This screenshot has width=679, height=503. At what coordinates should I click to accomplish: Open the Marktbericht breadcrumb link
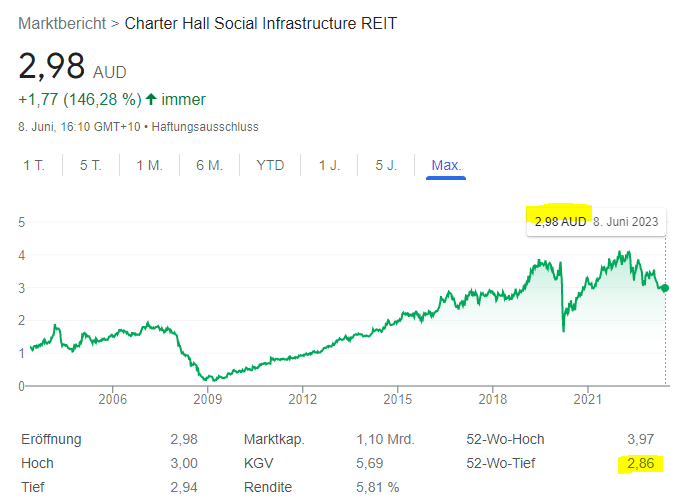[61, 23]
